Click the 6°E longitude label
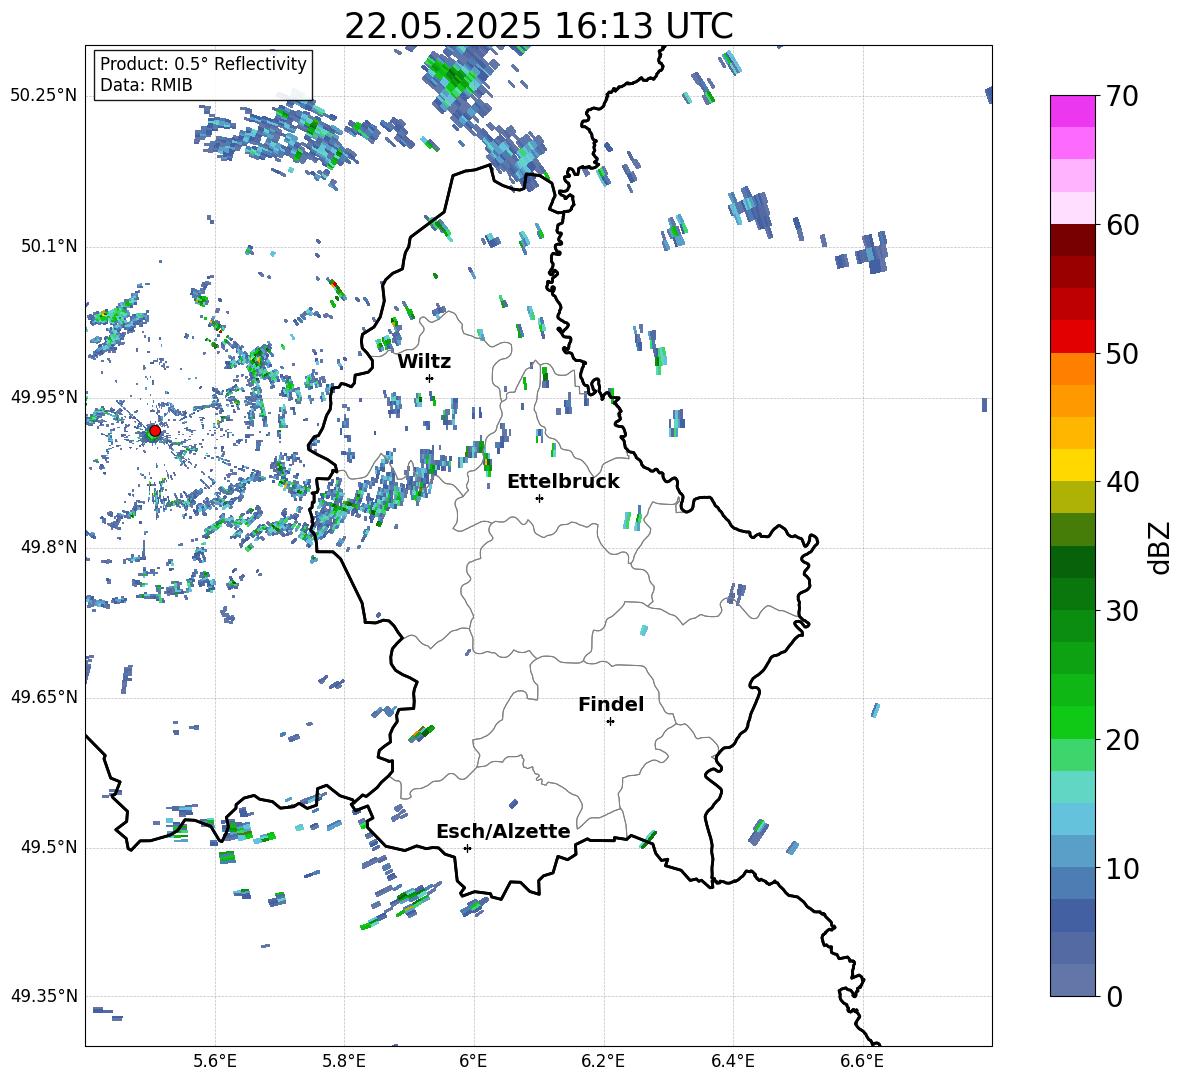The width and height of the screenshot is (1184, 1081). pos(473,1061)
